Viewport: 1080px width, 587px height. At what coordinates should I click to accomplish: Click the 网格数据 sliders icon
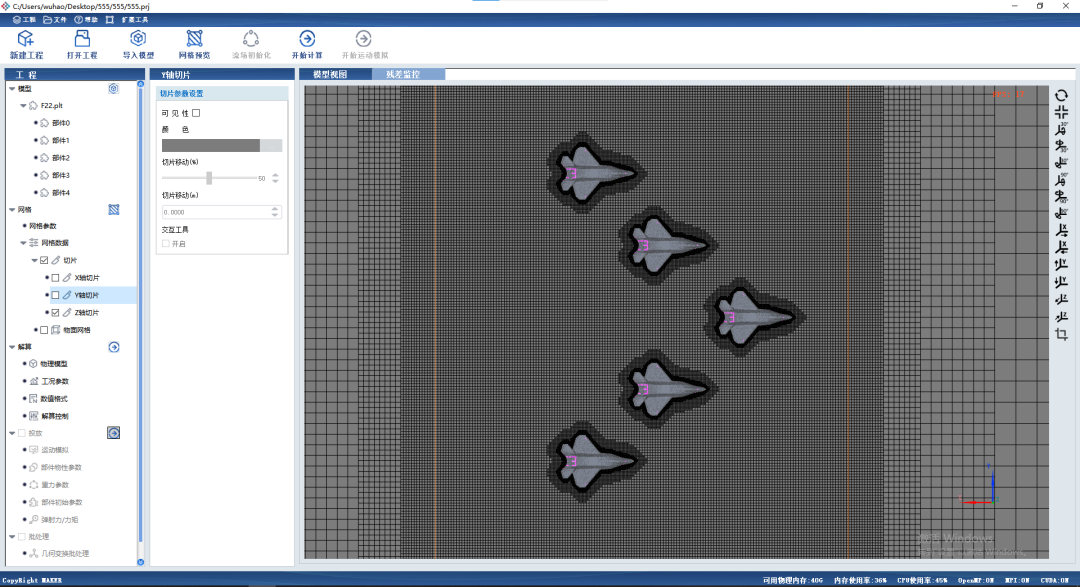(x=33, y=243)
